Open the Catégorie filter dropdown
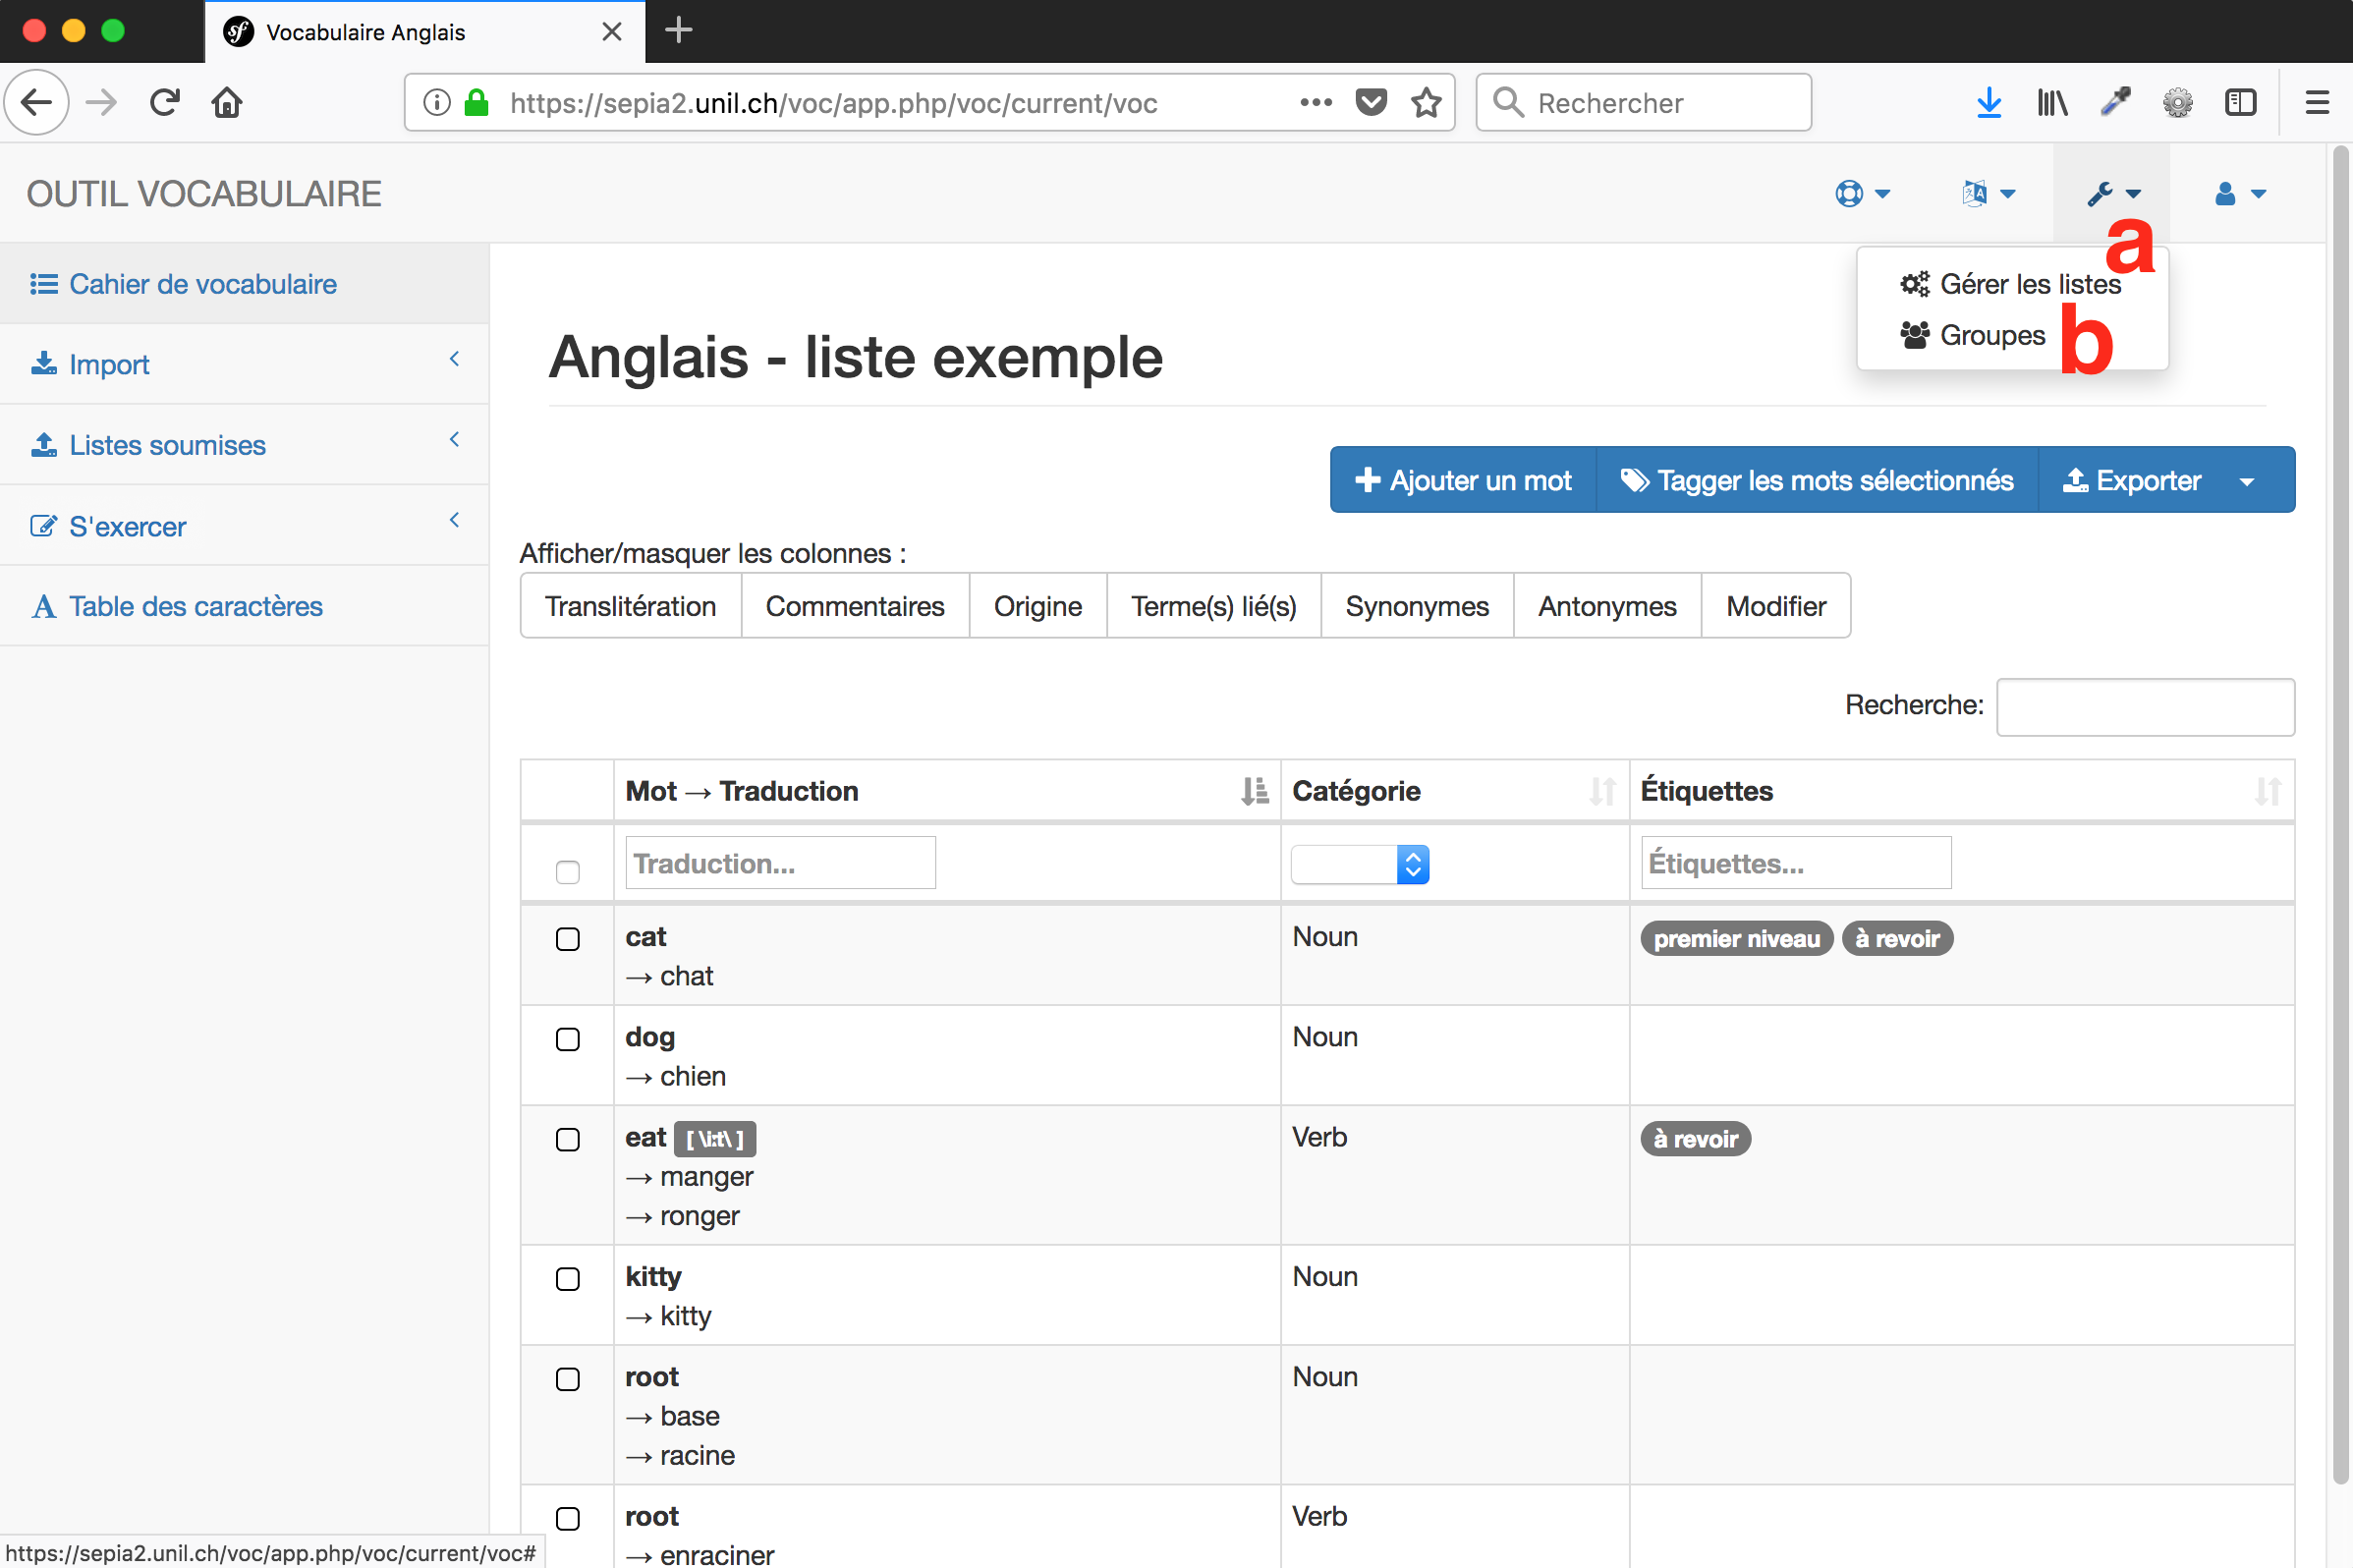2353x1568 pixels. [1359, 864]
